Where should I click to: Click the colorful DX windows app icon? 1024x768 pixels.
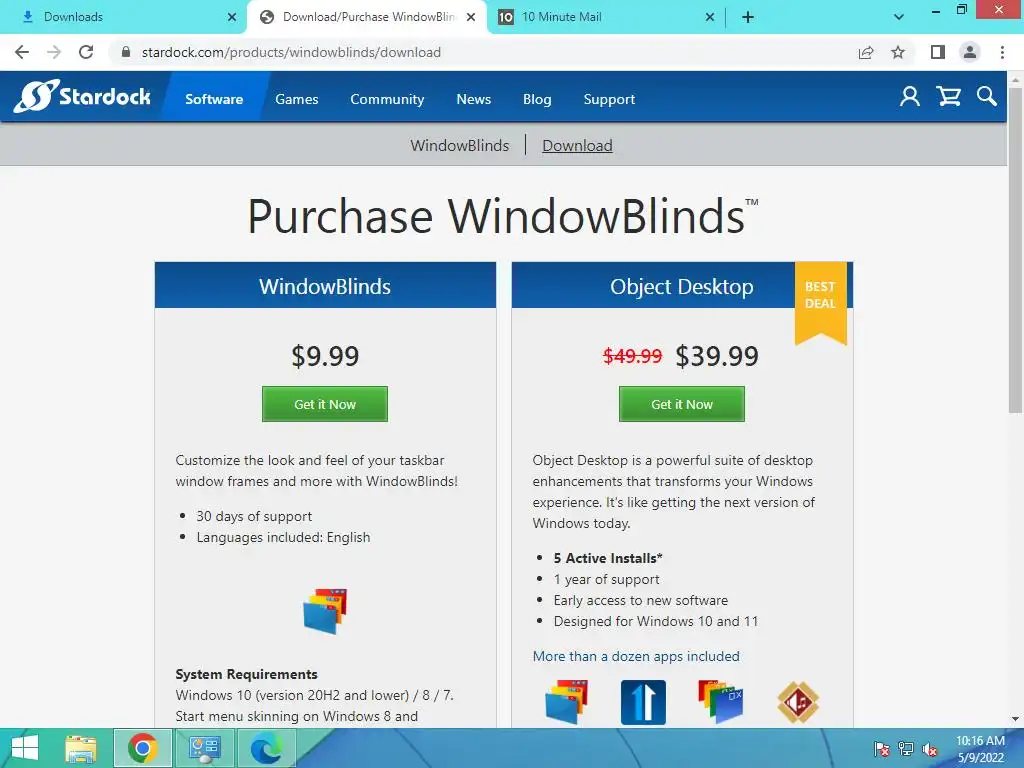720,702
